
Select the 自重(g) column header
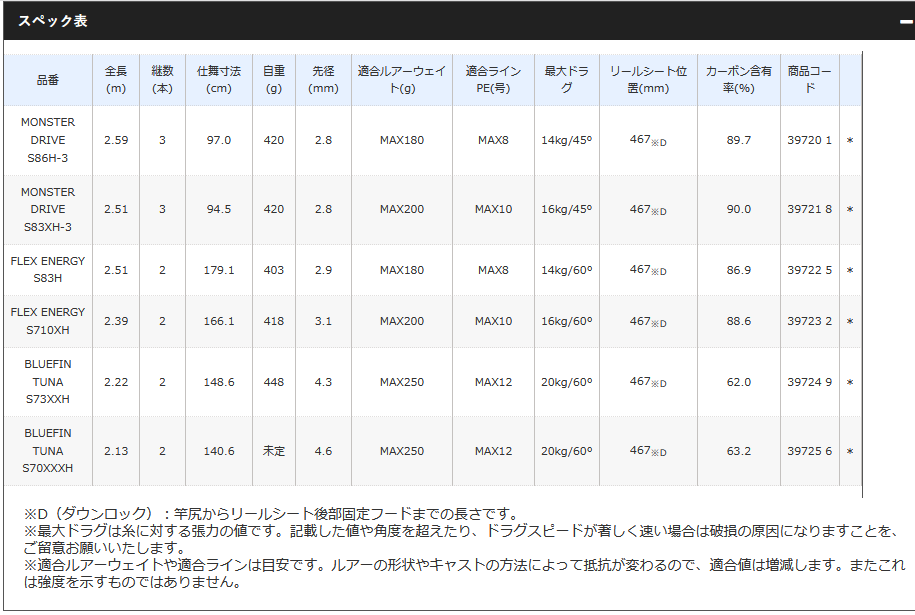coord(274,80)
